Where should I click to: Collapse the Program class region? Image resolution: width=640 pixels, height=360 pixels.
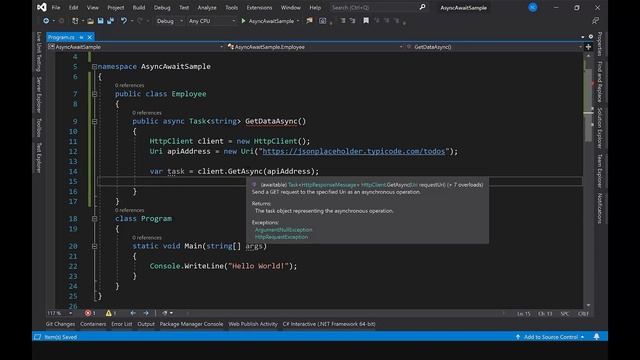[x=94, y=219]
